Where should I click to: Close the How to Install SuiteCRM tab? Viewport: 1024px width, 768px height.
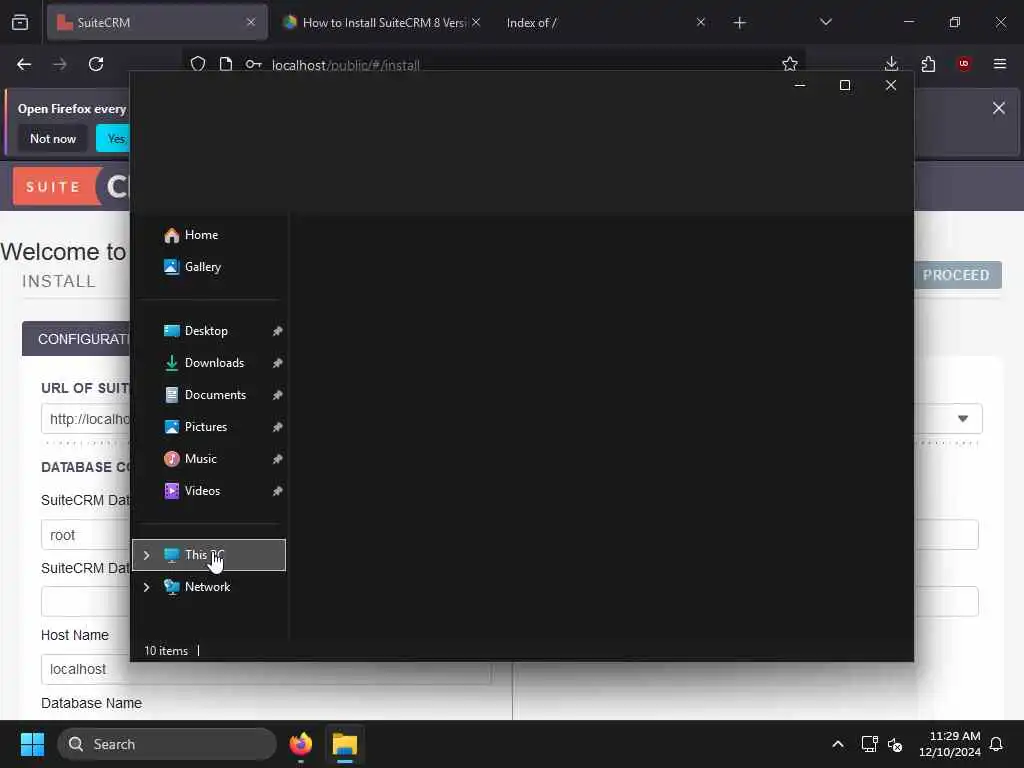[476, 23]
